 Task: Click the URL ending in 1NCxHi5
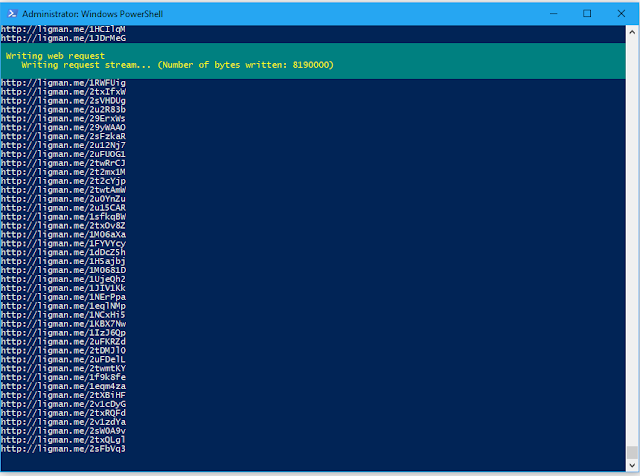pos(63,315)
